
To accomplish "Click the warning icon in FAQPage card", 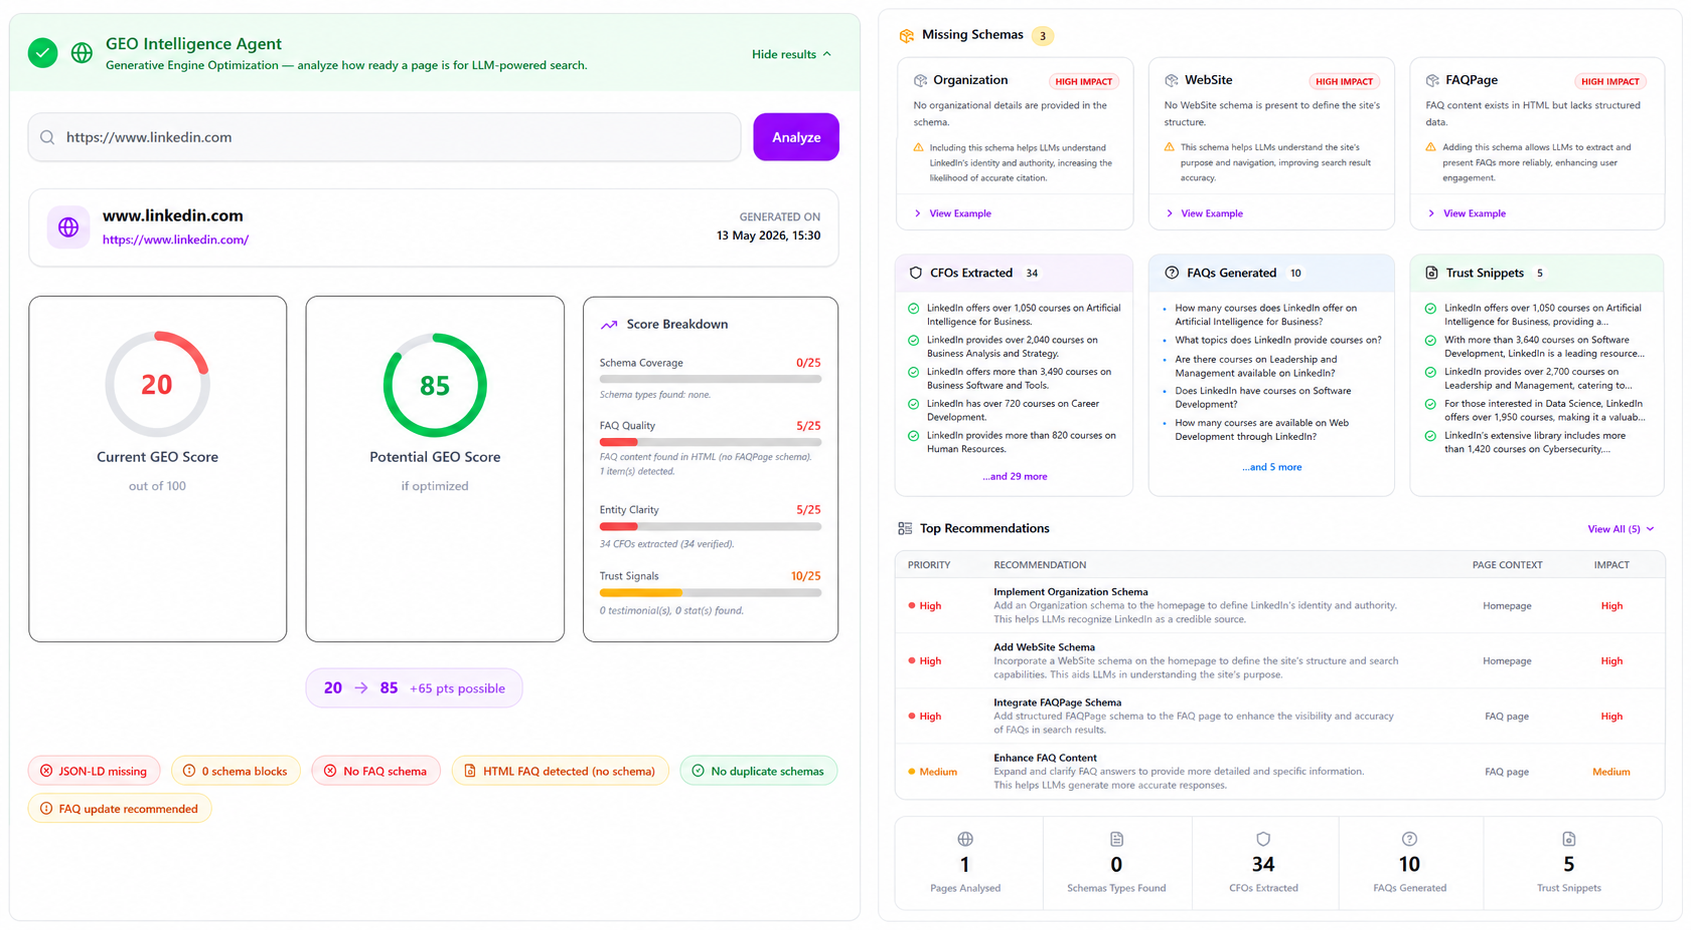I will [x=1431, y=147].
